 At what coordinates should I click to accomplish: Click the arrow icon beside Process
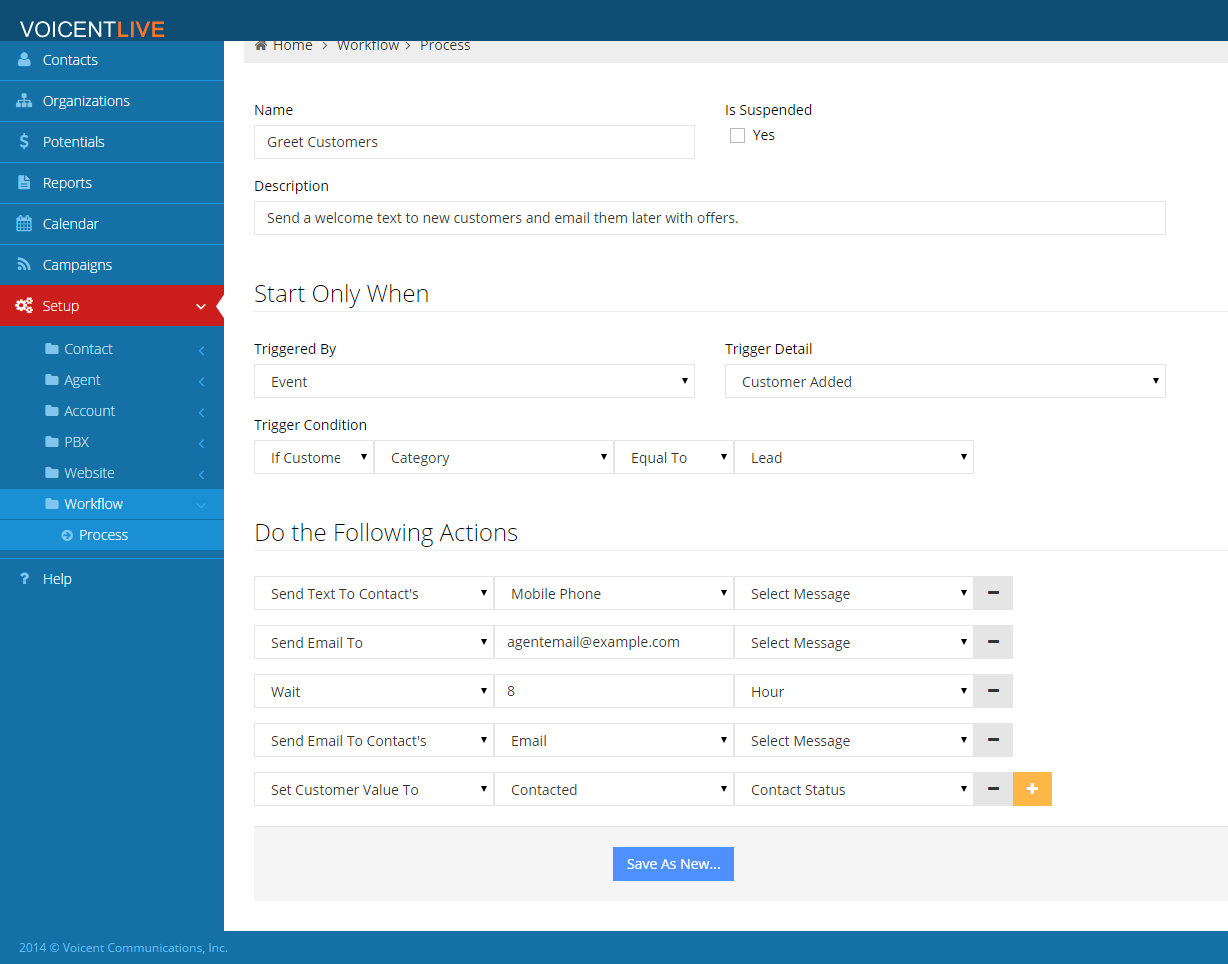(x=67, y=535)
